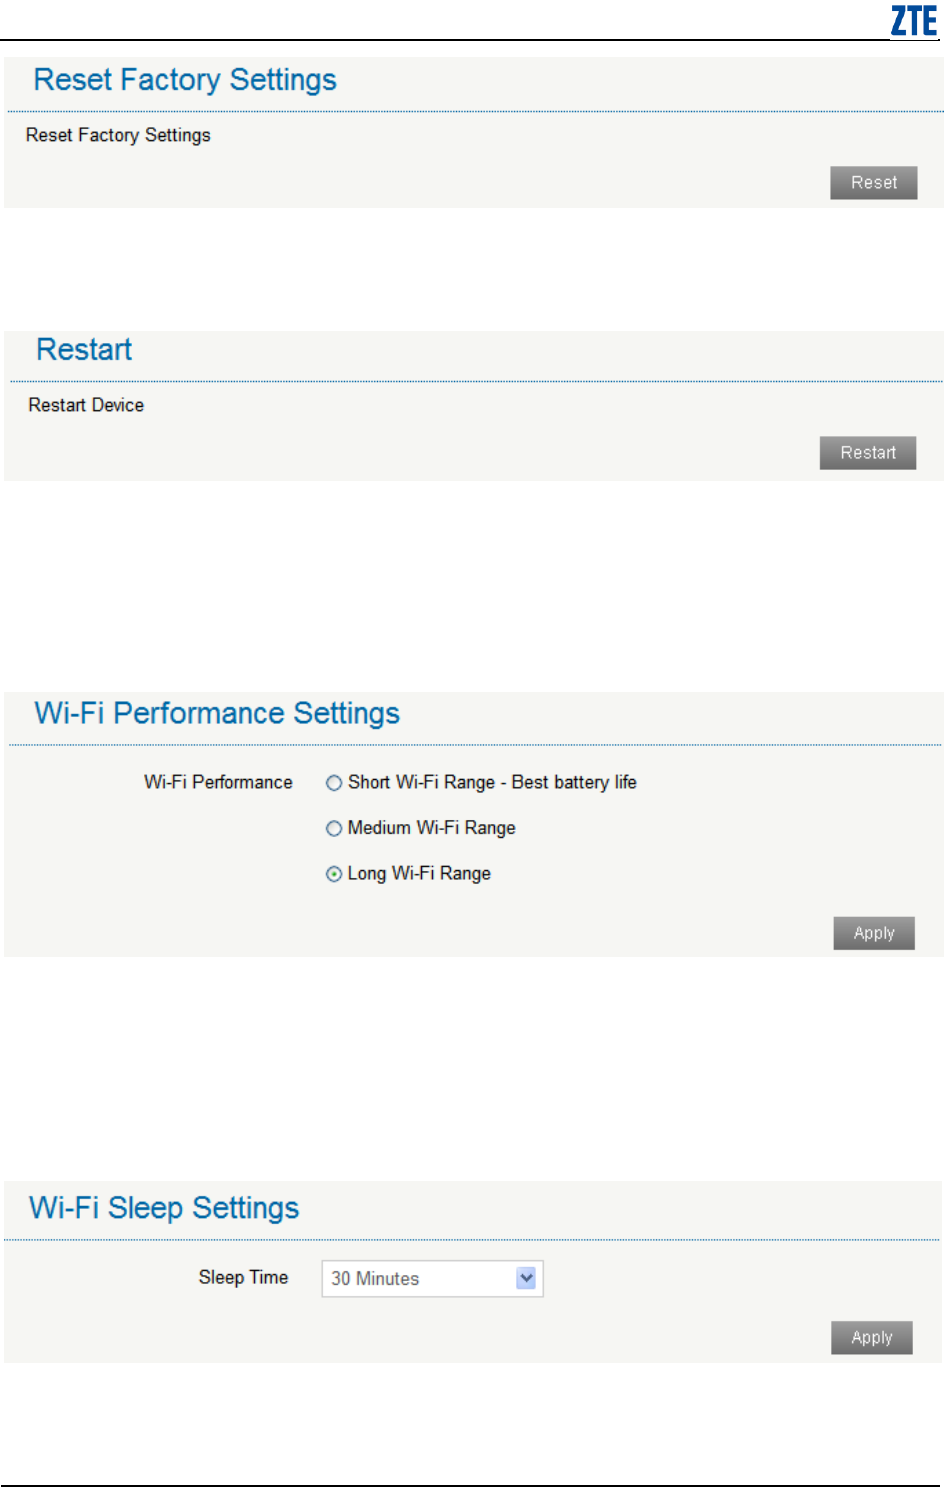Click the Medium Wi-Fi Range label text

[432, 828]
